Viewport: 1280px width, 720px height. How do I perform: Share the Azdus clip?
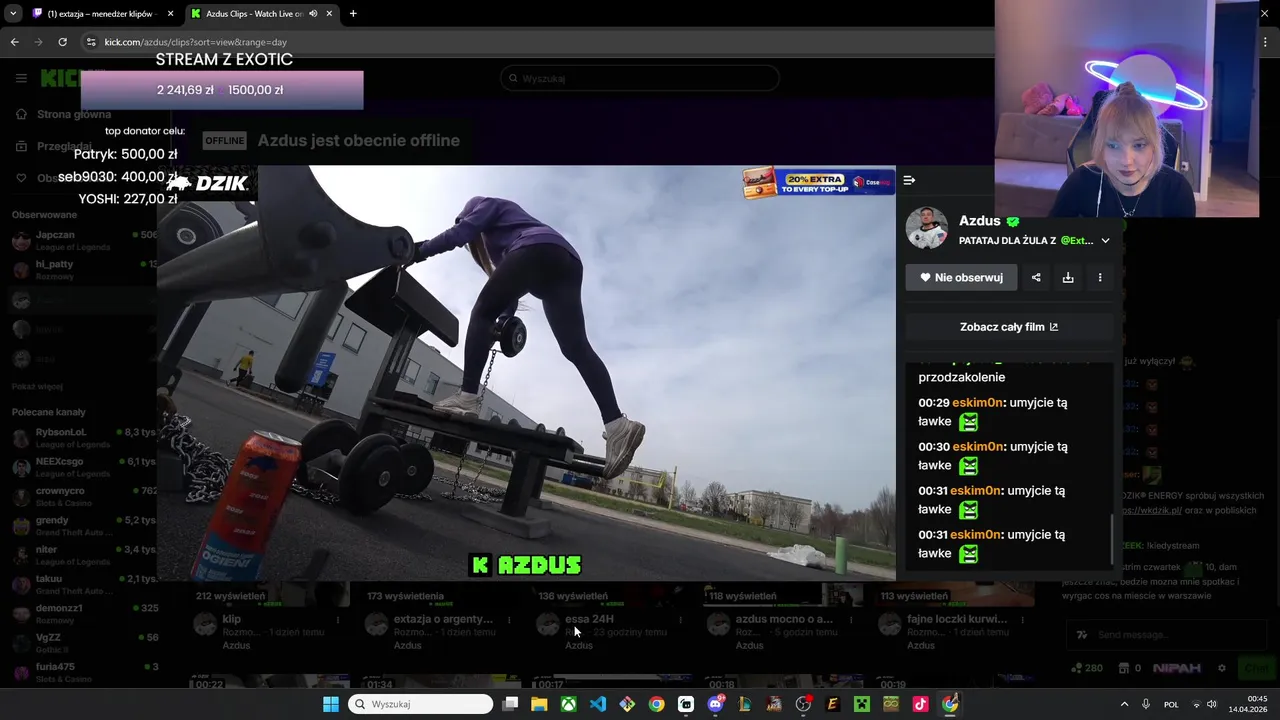1036,277
